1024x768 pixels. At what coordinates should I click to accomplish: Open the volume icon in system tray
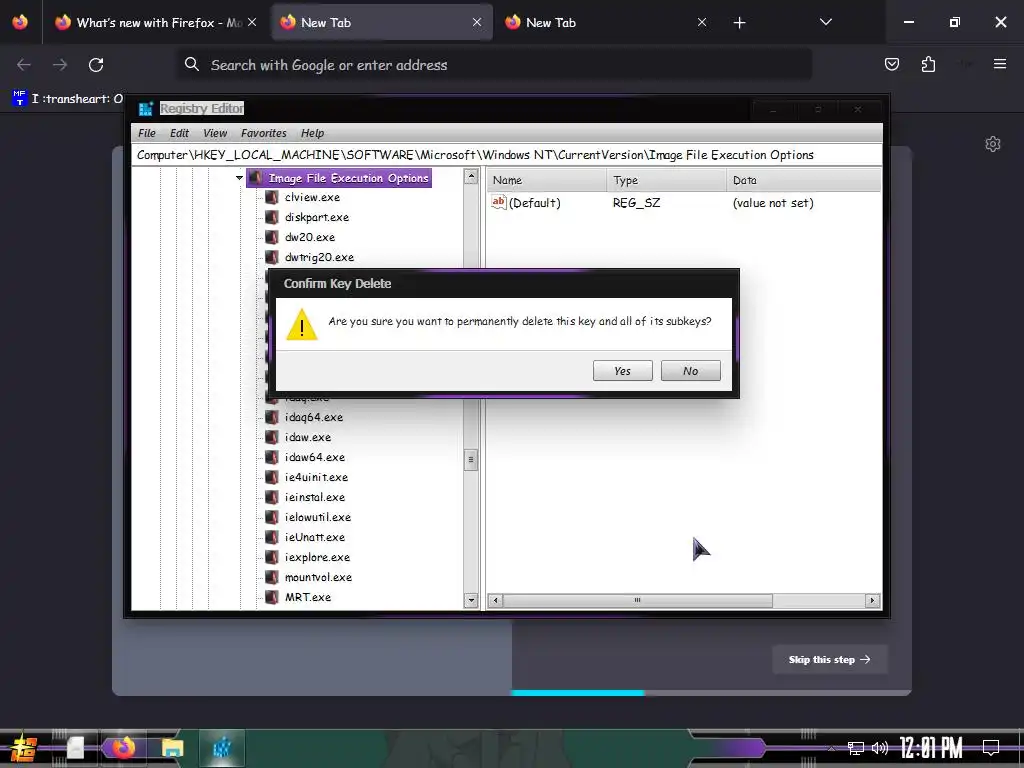click(880, 748)
